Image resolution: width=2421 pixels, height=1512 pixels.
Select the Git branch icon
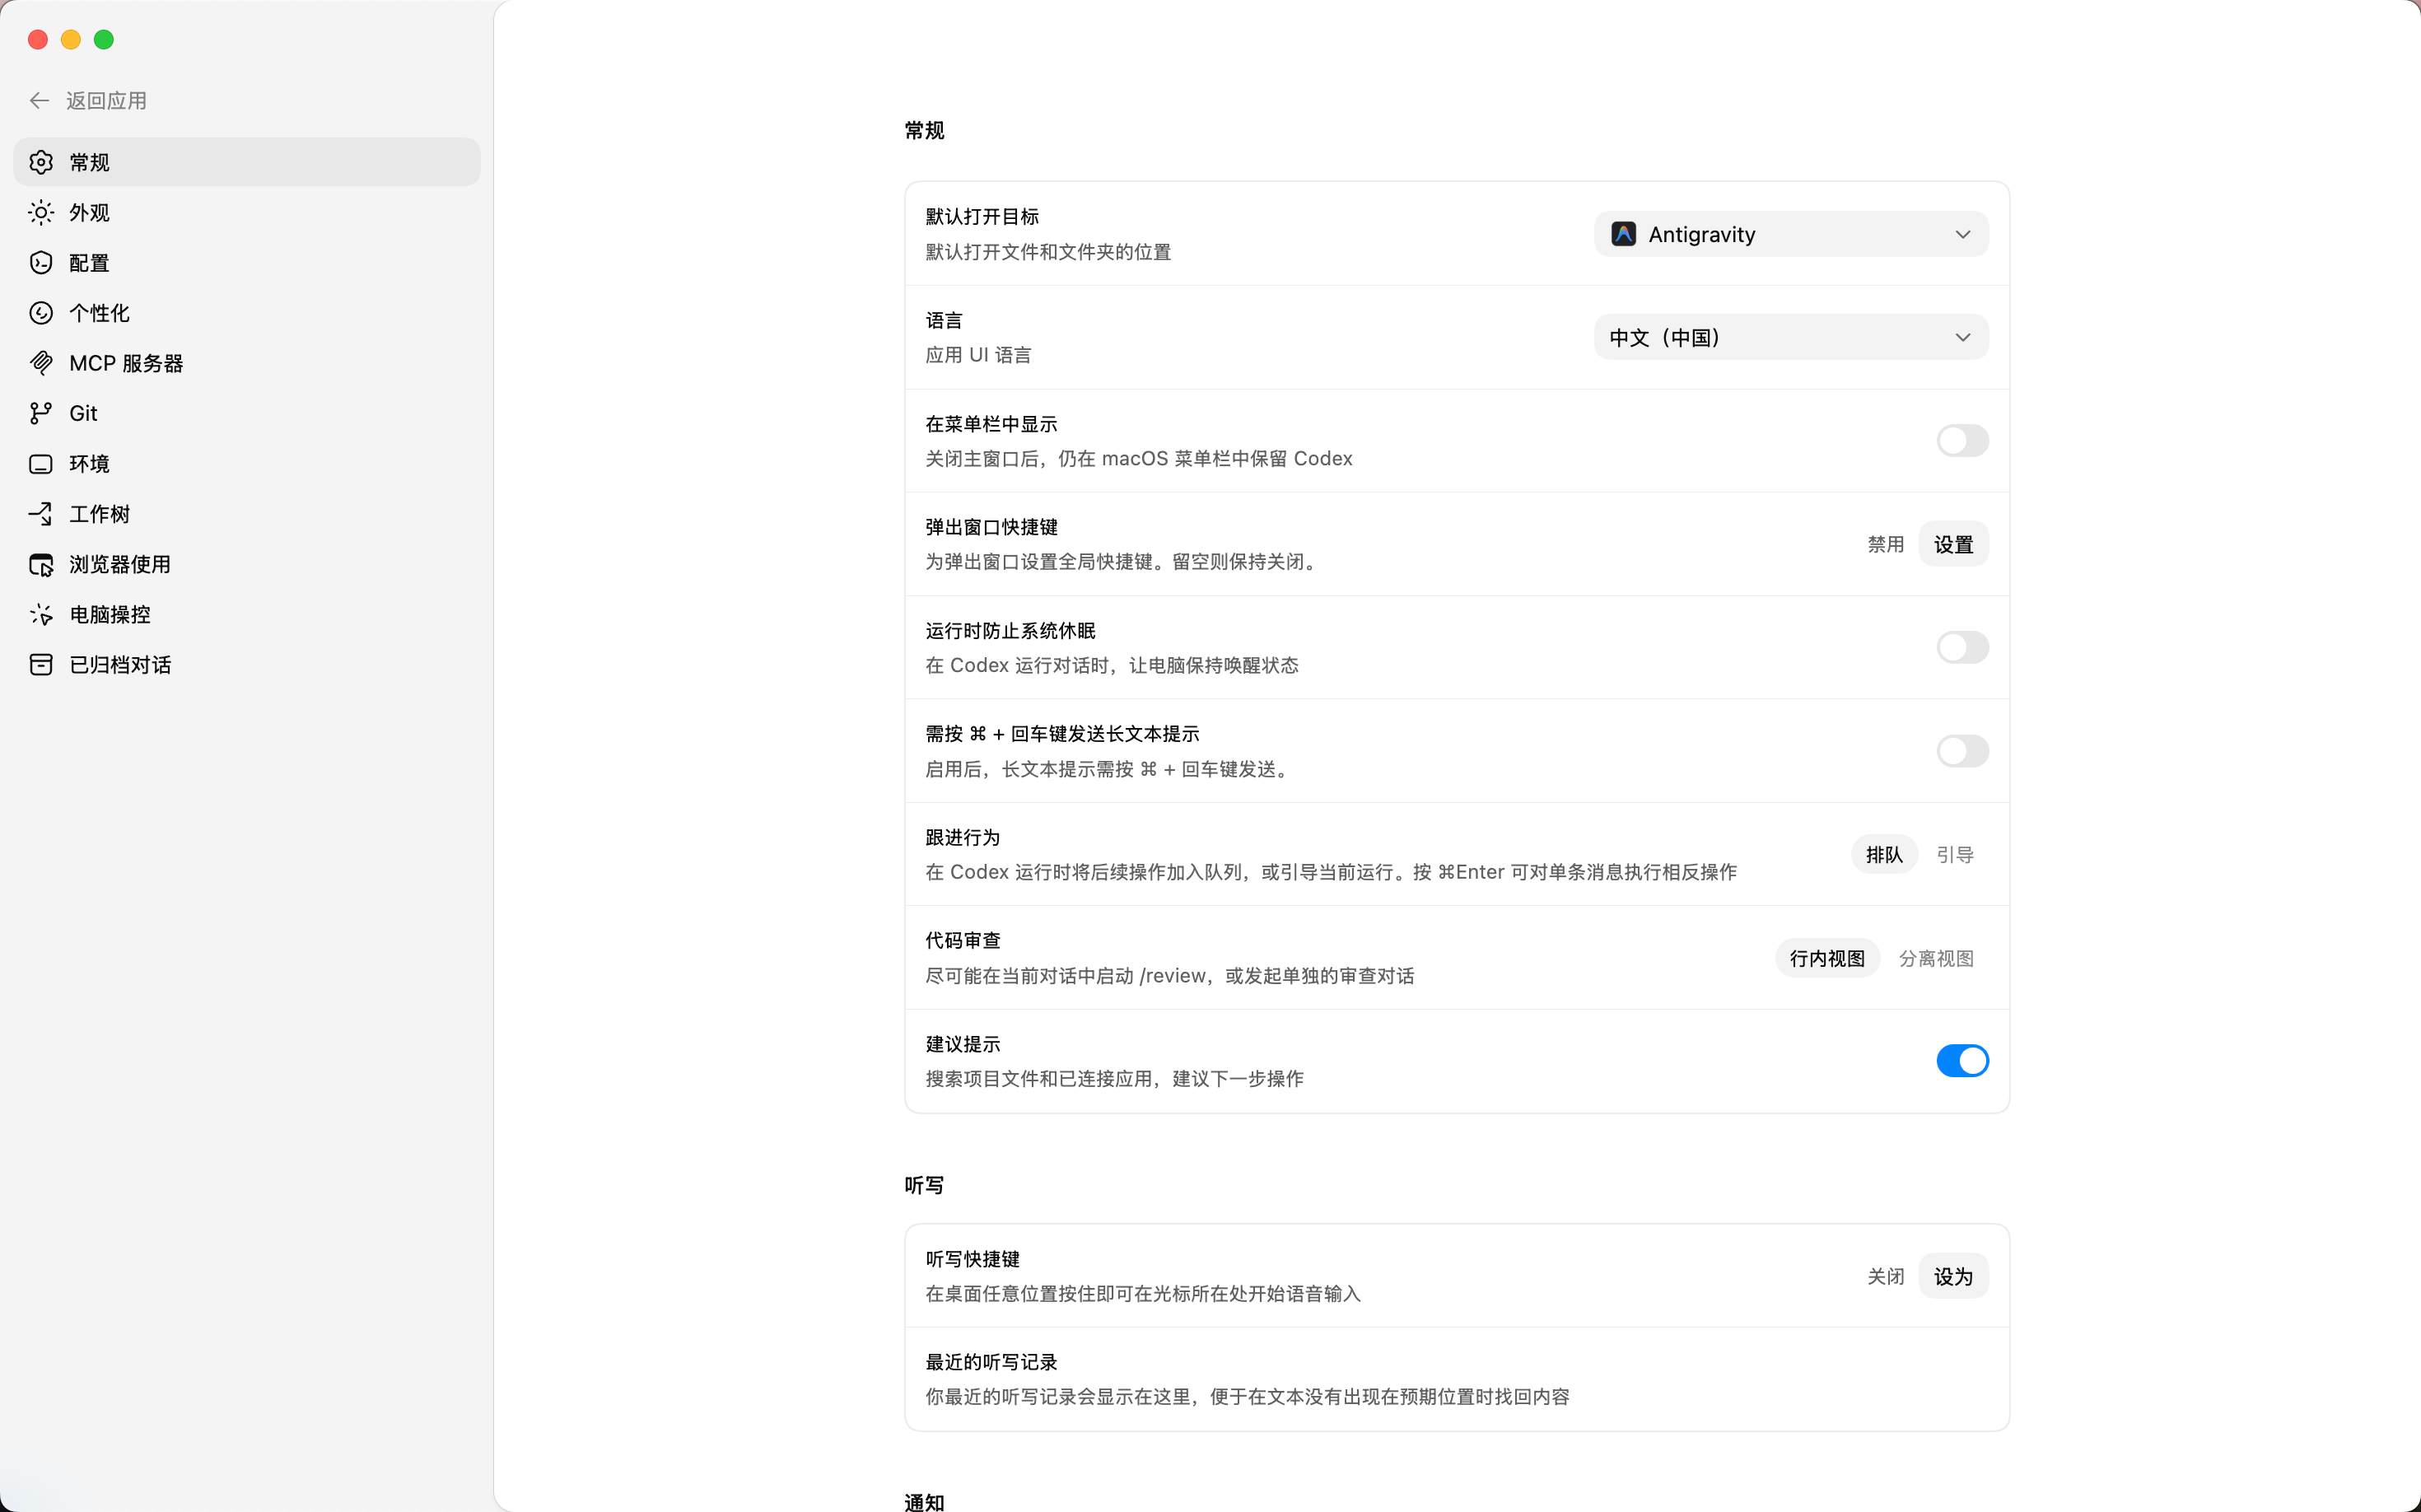pos(41,413)
